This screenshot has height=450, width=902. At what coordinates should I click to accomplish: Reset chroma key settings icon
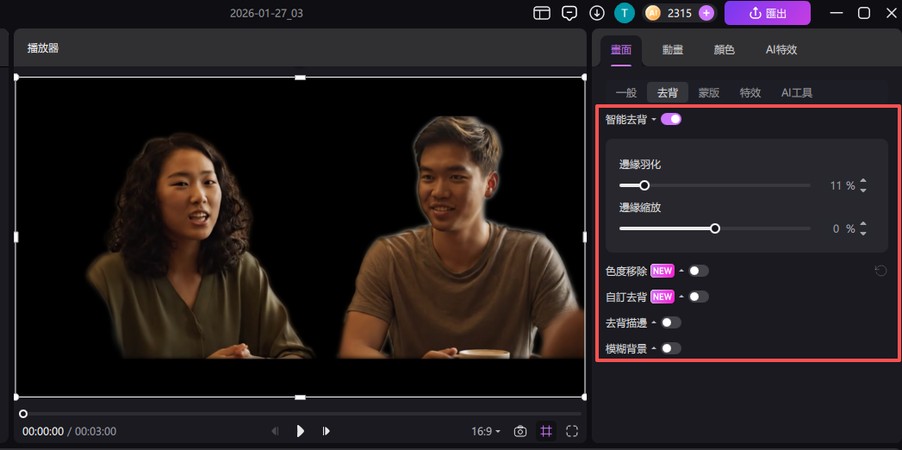click(881, 270)
